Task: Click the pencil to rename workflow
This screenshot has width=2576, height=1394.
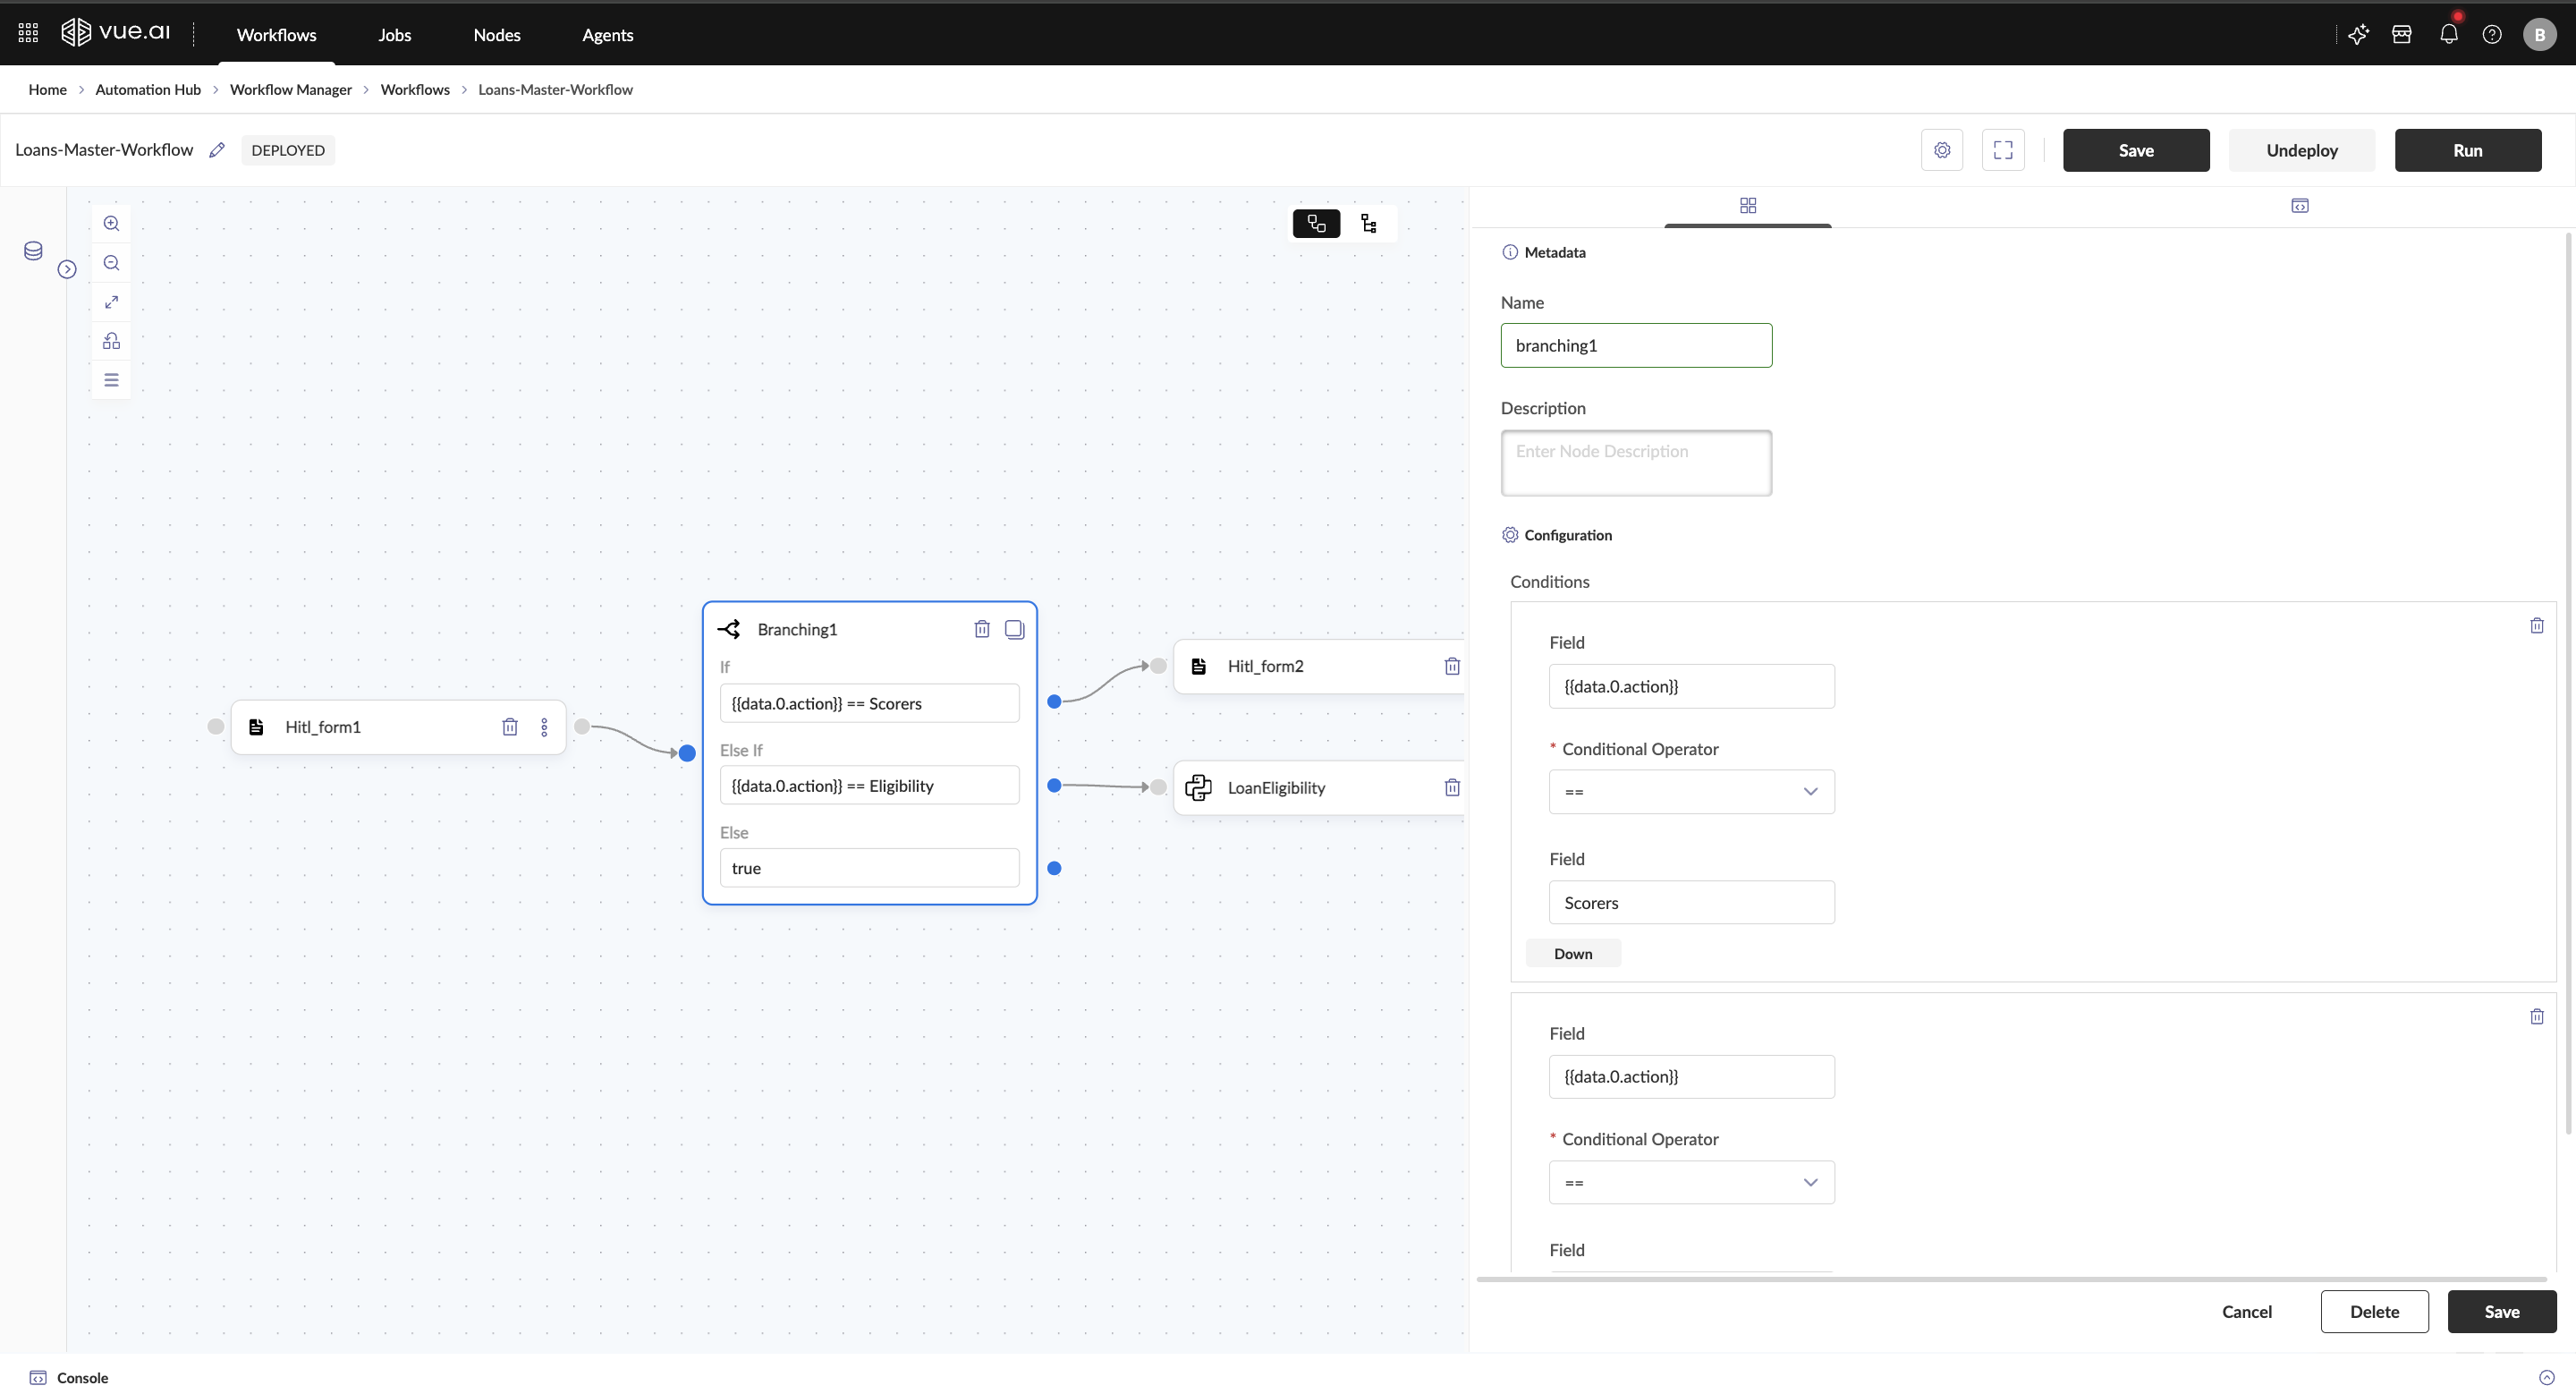Action: 217,150
